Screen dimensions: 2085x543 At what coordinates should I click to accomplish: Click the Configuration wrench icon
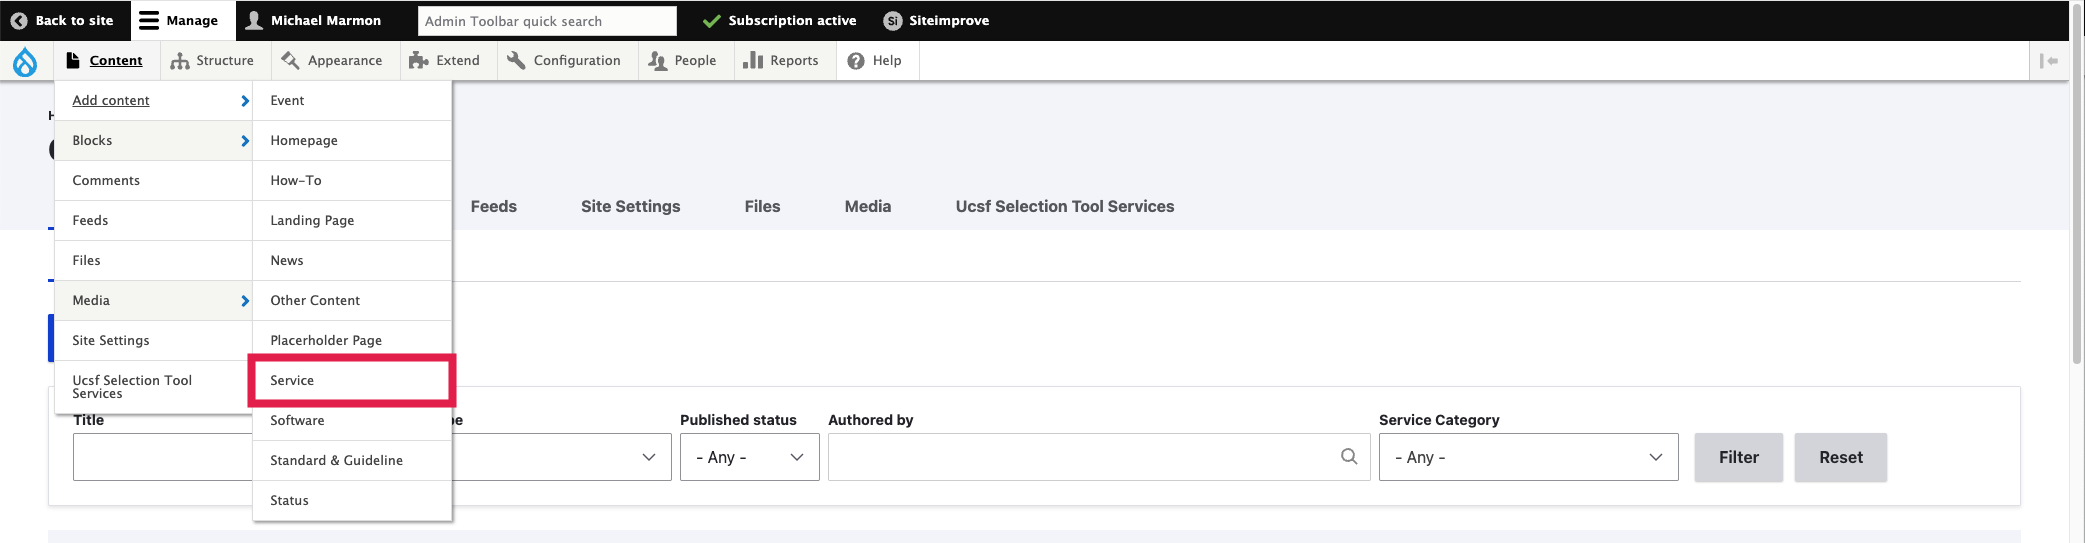pos(516,60)
